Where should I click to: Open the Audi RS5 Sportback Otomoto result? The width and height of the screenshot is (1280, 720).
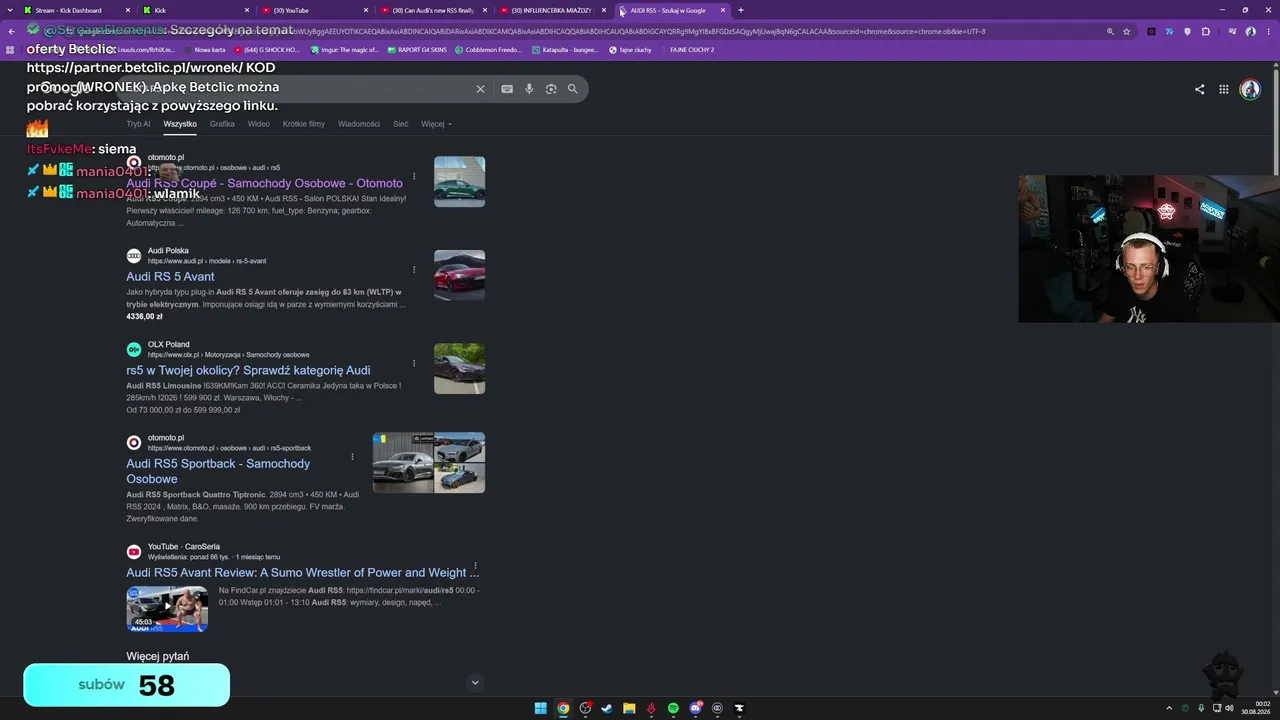[218, 471]
